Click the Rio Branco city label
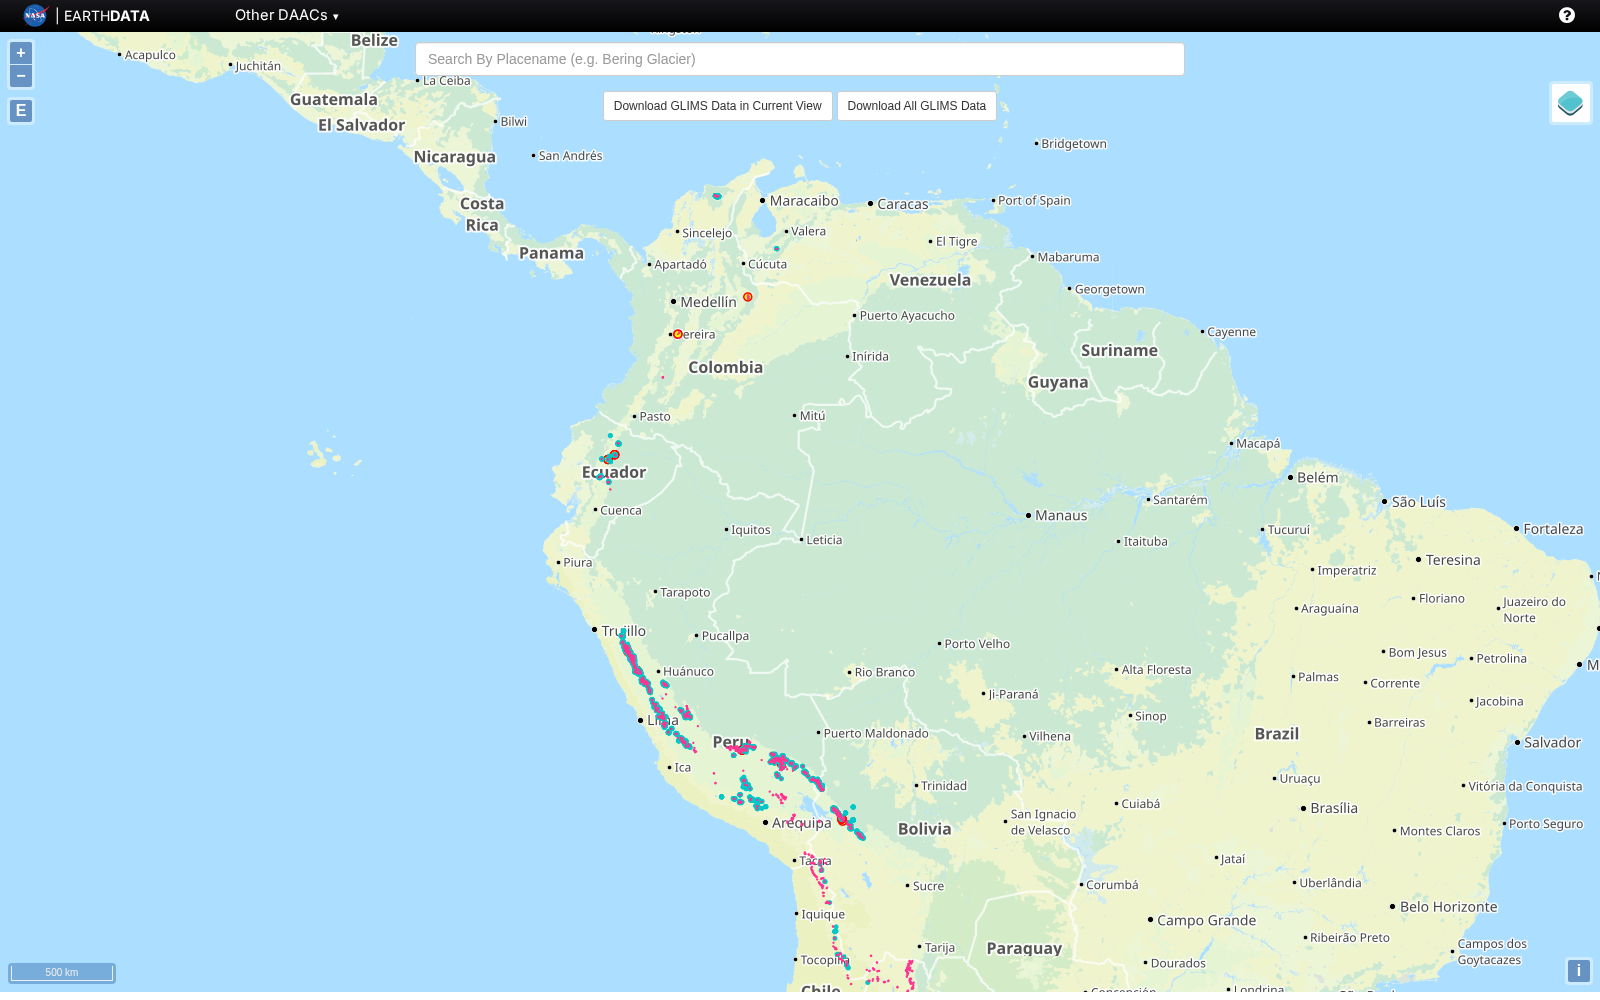This screenshot has height=1000, width=1600. click(x=885, y=672)
